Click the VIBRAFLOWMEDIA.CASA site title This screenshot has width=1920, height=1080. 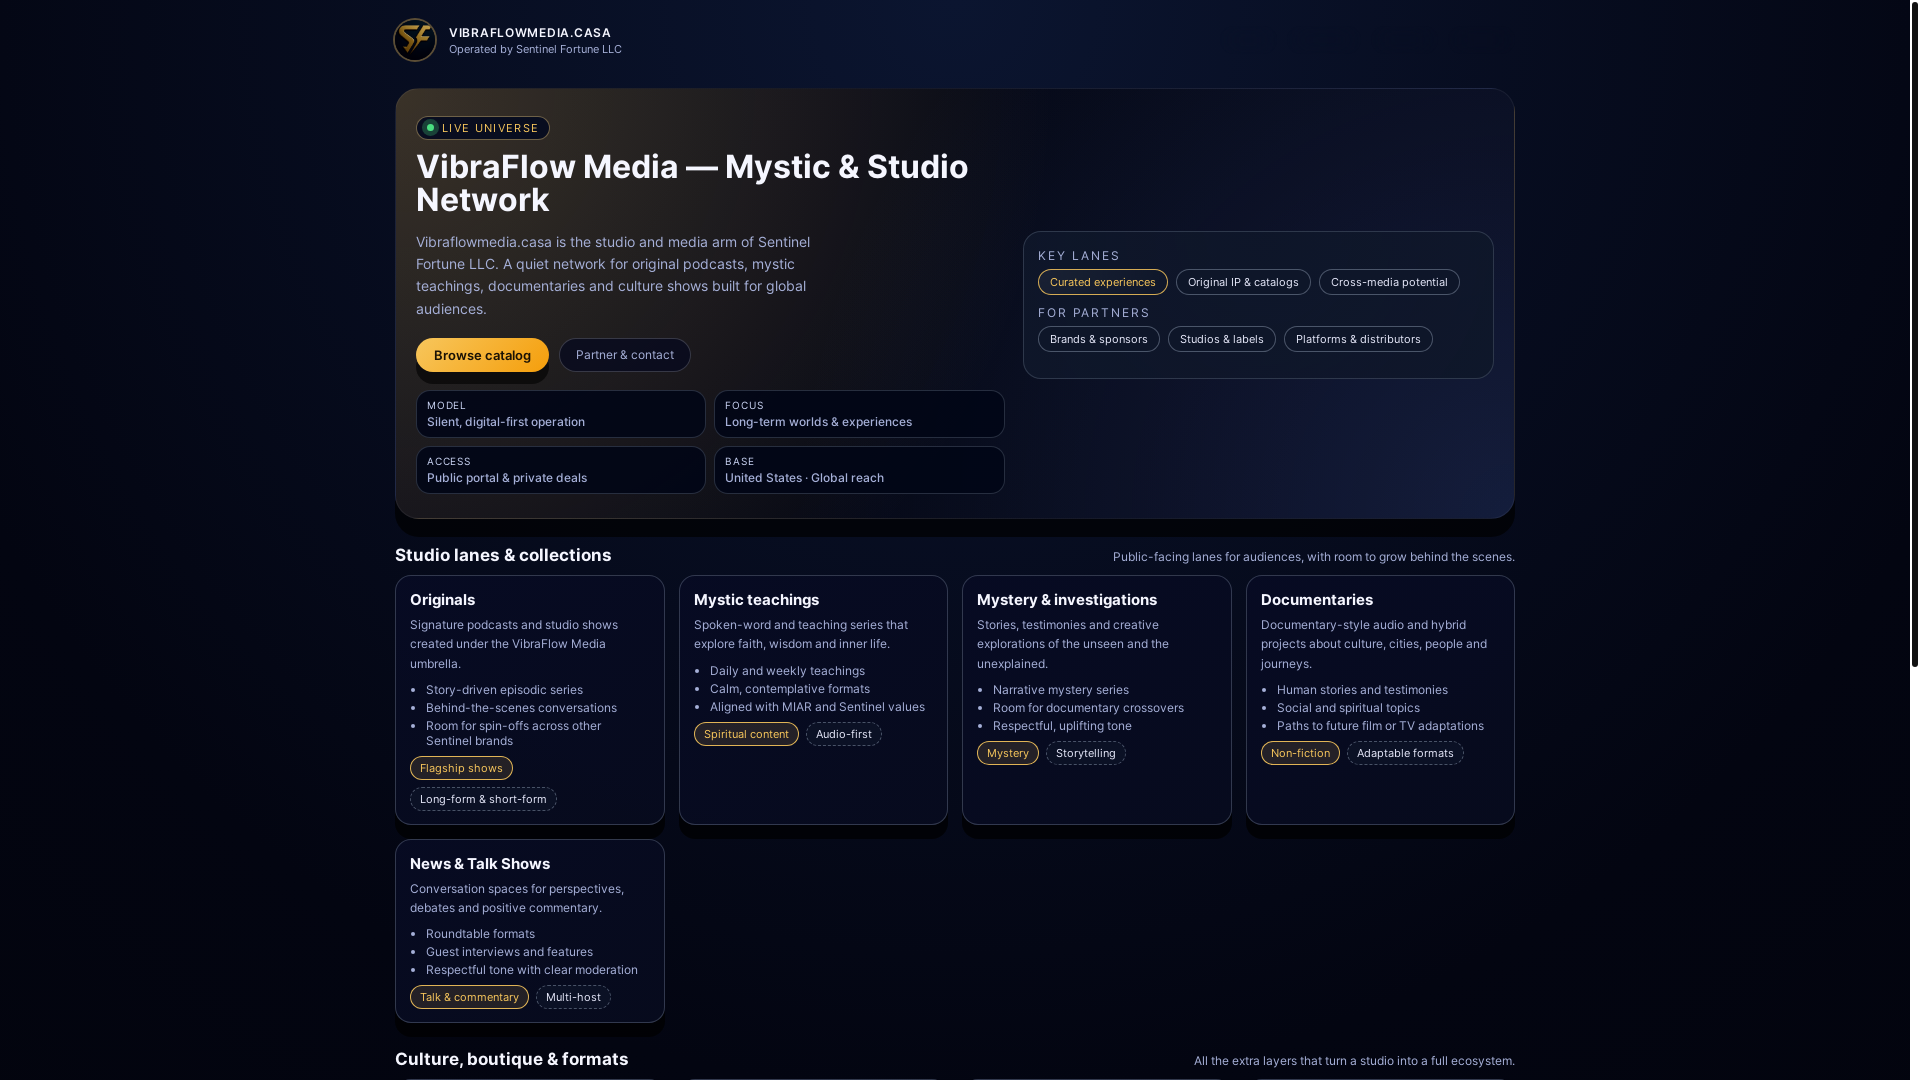(530, 33)
